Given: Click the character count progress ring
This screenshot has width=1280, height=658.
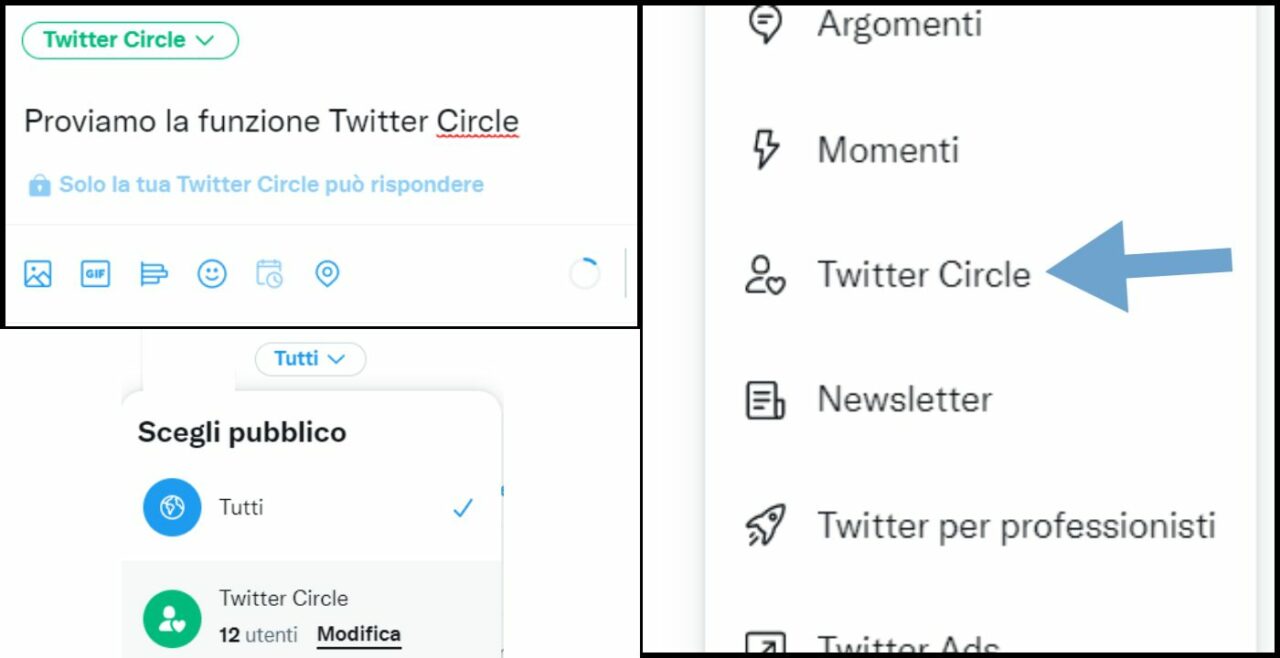Looking at the screenshot, I should pyautogui.click(x=584, y=273).
